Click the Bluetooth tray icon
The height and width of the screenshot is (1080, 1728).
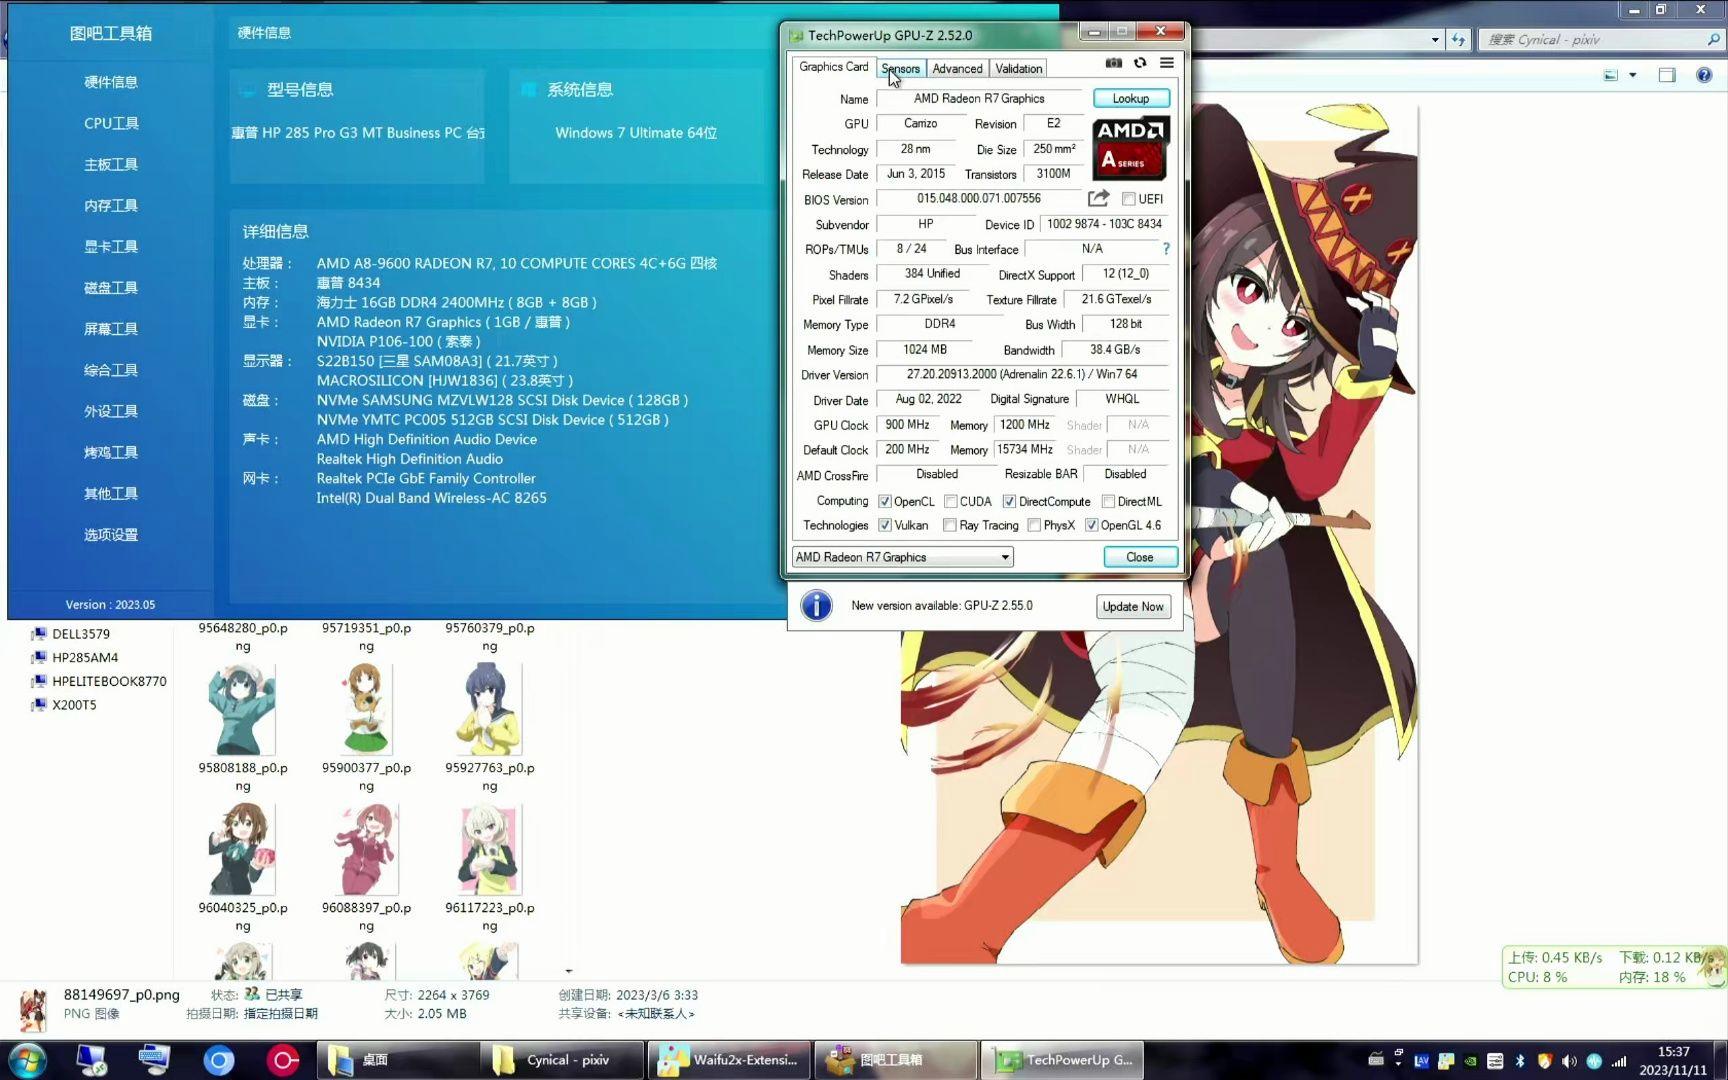click(1520, 1061)
